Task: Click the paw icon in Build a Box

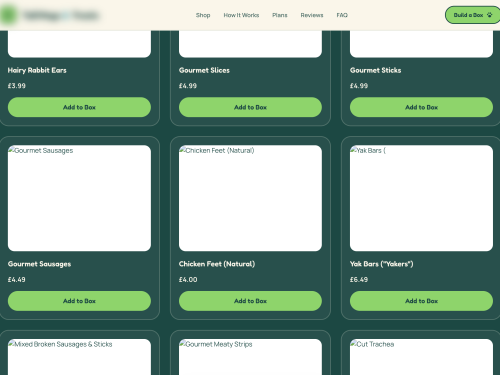Action: pos(489,15)
